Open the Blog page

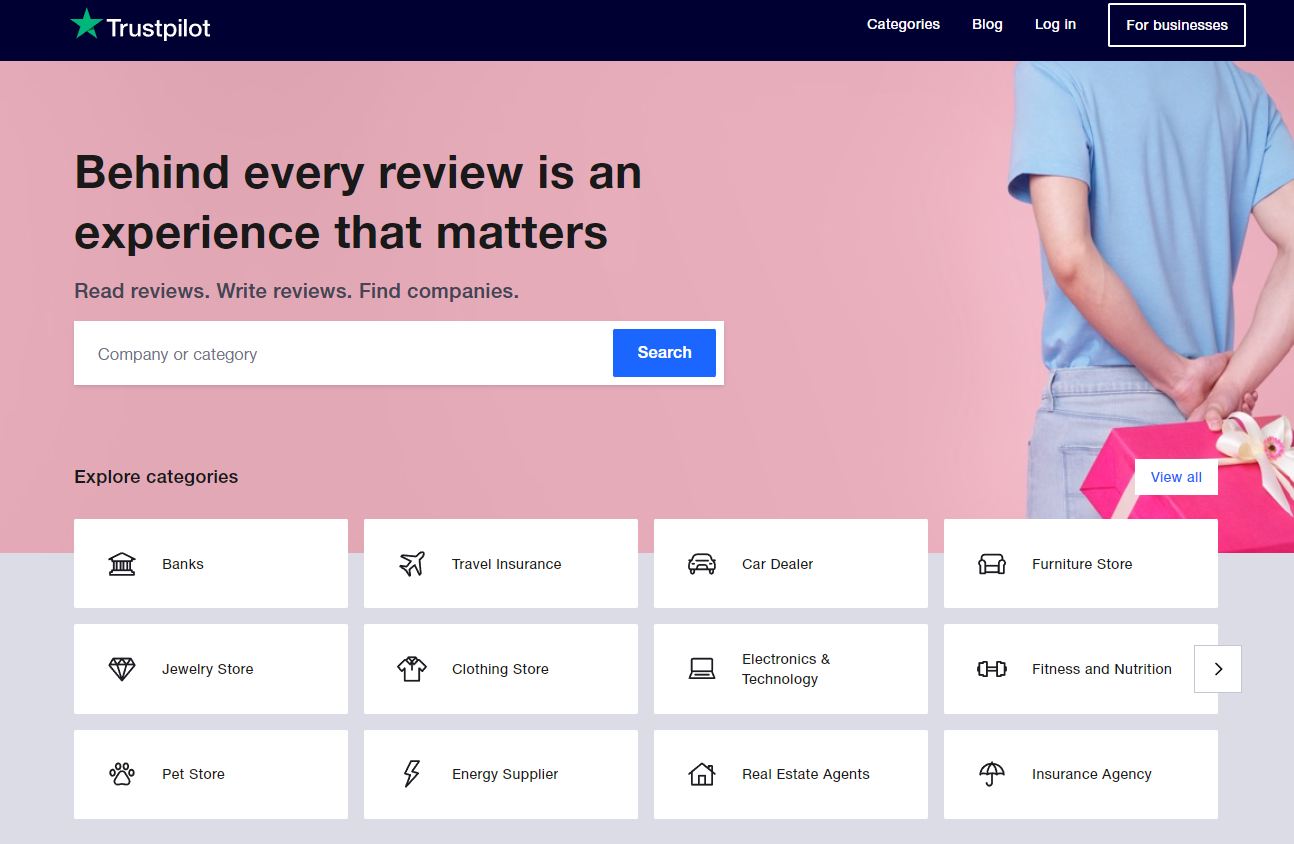pyautogui.click(x=987, y=24)
